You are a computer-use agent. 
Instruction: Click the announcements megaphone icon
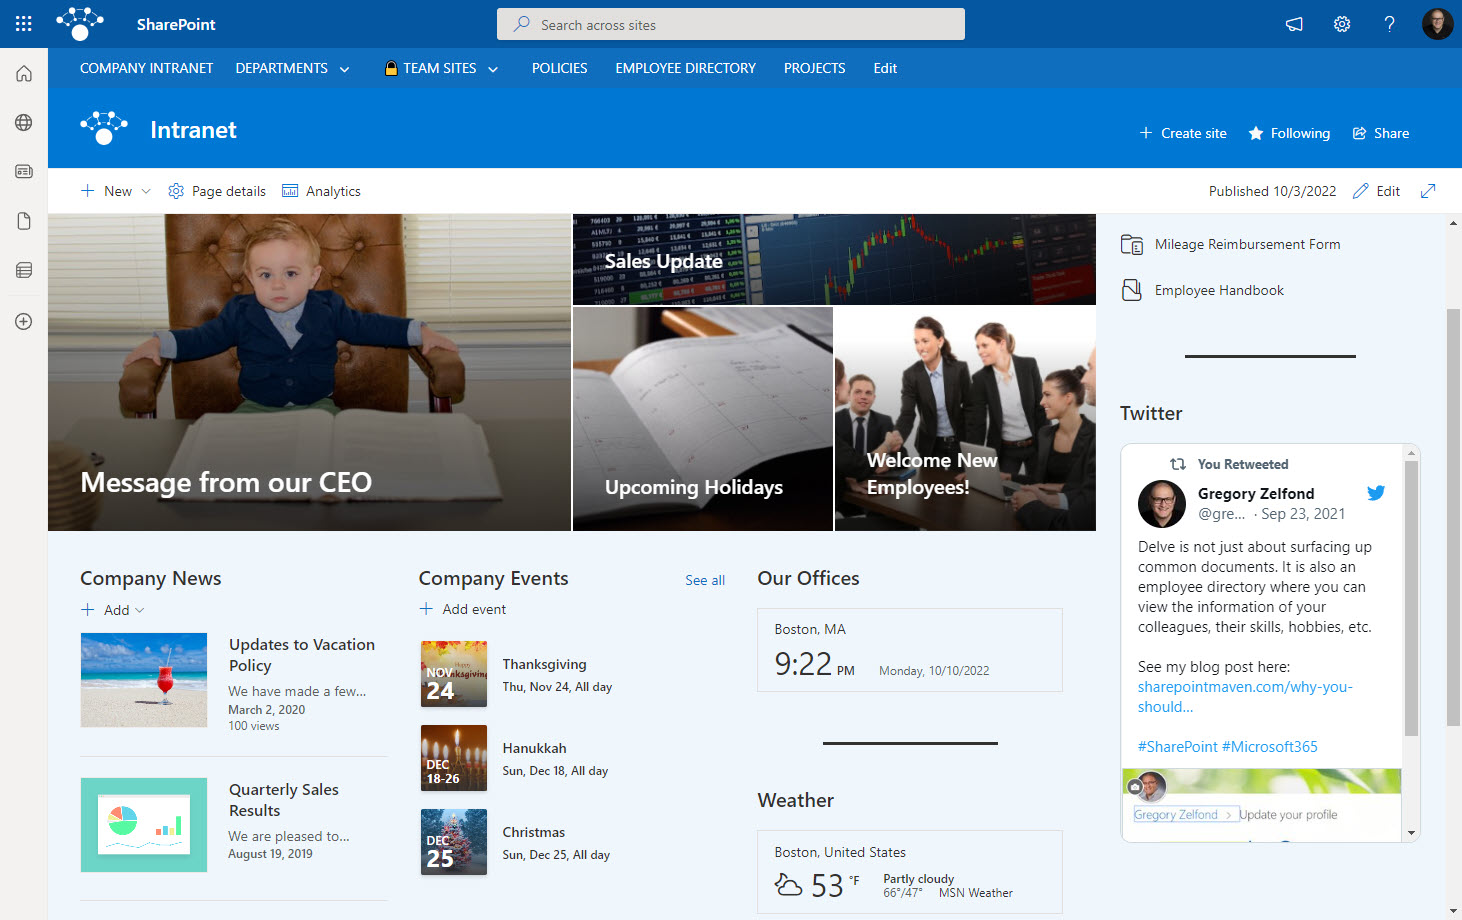pos(1294,23)
